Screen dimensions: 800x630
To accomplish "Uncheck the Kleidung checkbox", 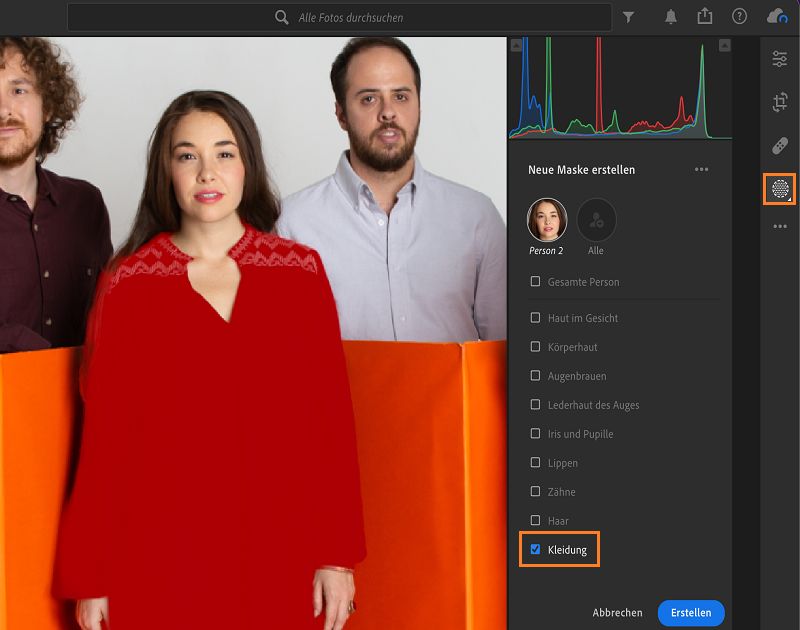I will 535,549.
